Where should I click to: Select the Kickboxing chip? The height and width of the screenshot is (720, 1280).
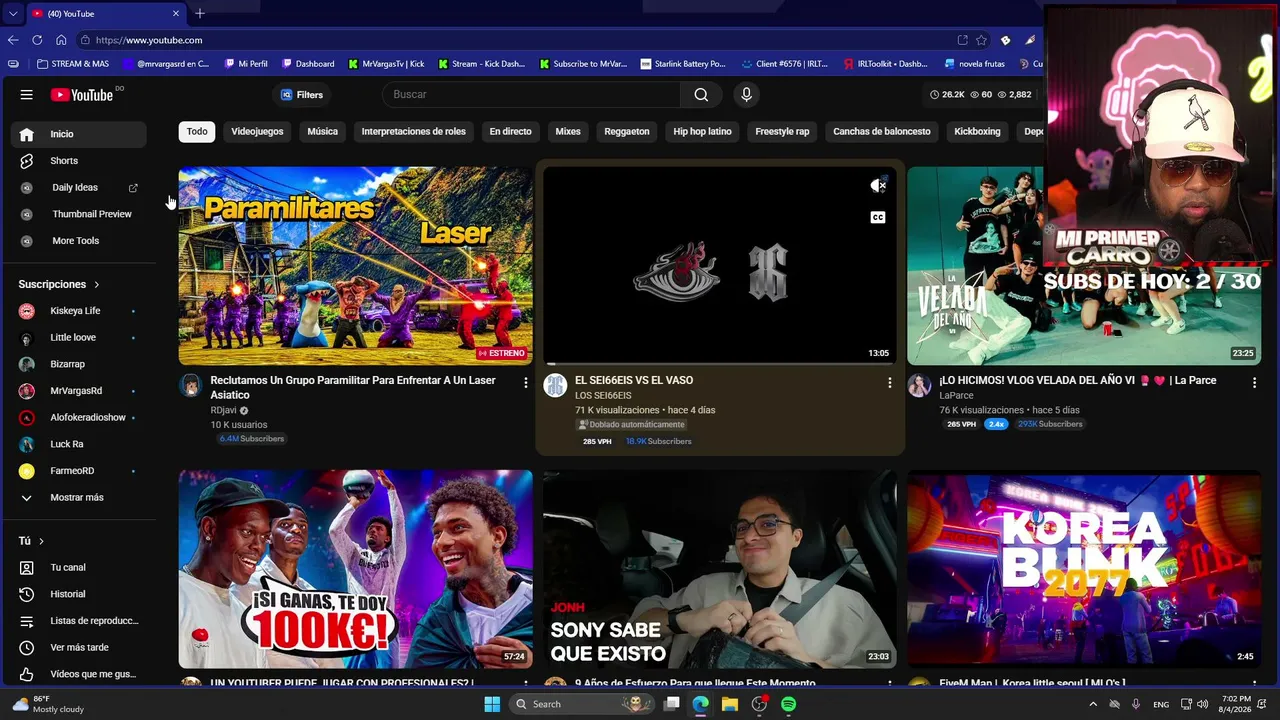(977, 132)
